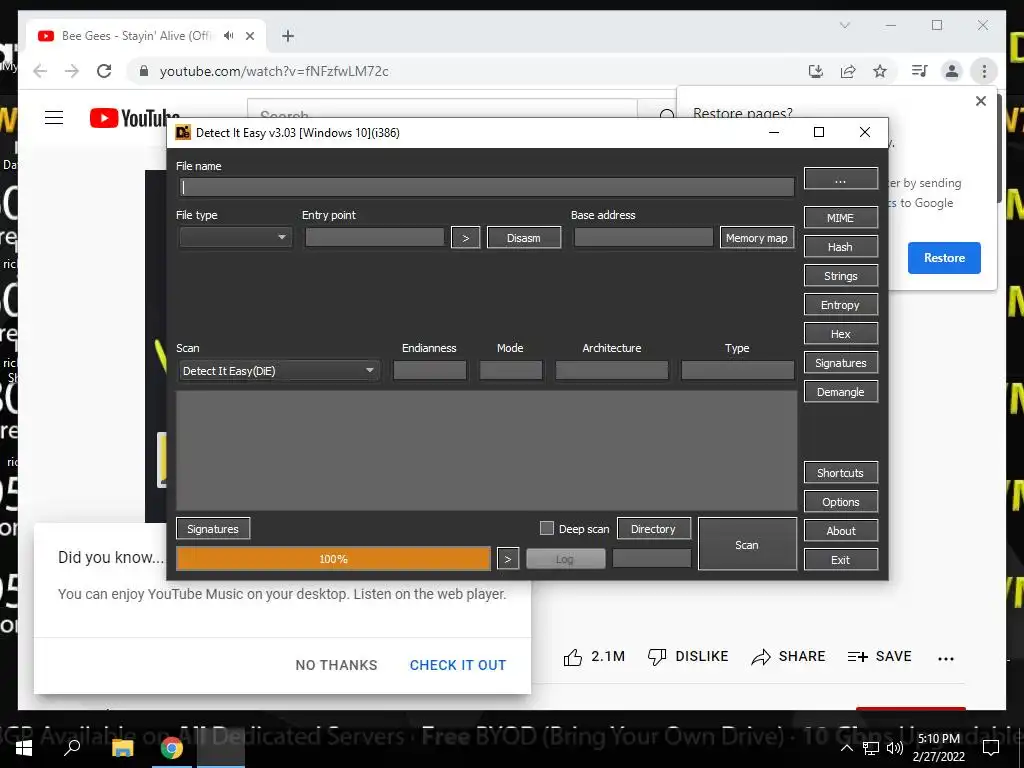The image size is (1024, 768).
Task: Click the Signatures button below scan results
Action: pyautogui.click(x=213, y=529)
